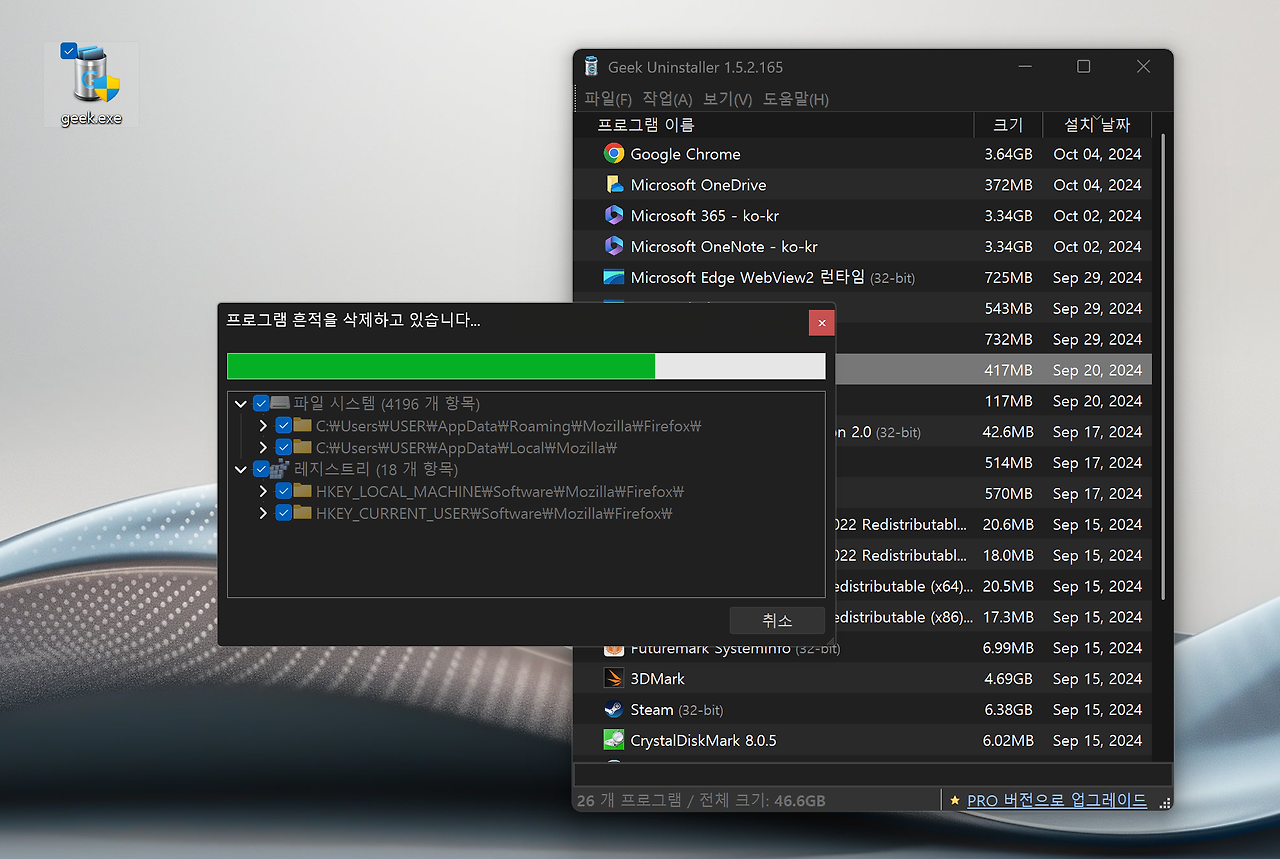Click the 3.64GB size cell
Screen dimensions: 1280x859
(x=1008, y=154)
